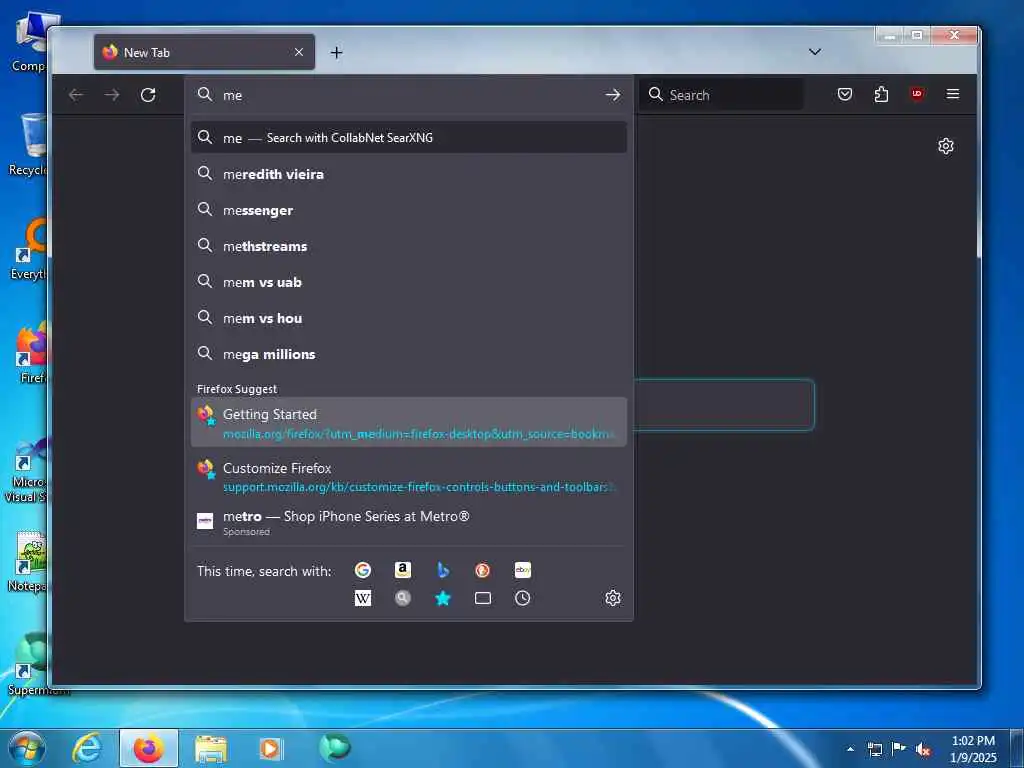Screen dimensions: 1024x768
Task: Go back using the back arrow
Action: [x=76, y=95]
